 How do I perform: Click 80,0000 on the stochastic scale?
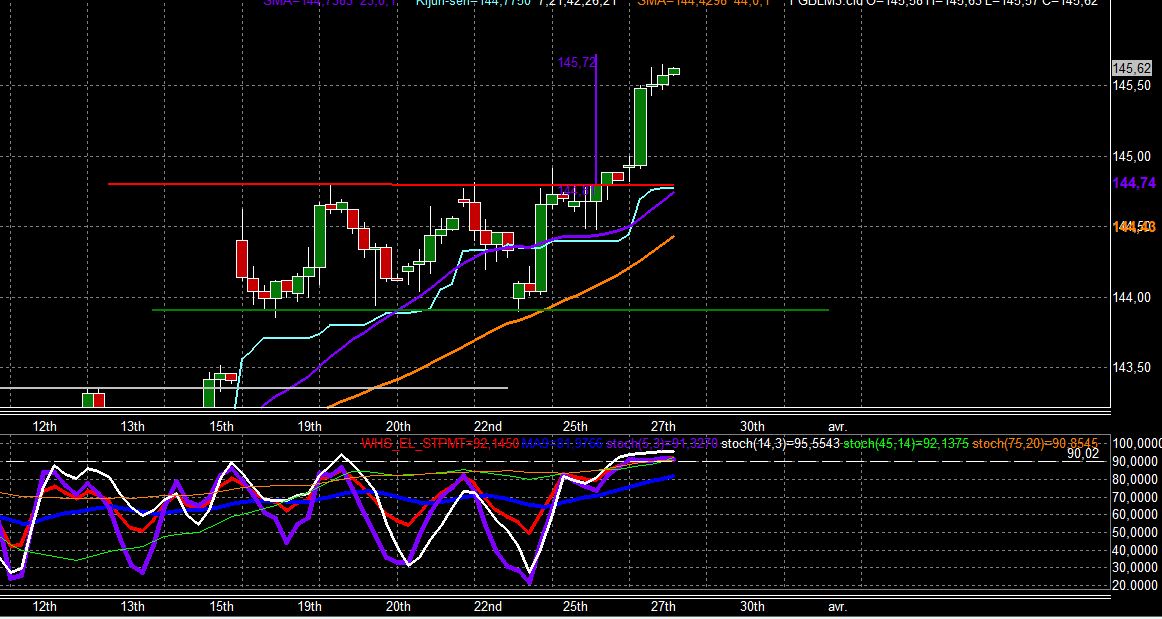1137,479
